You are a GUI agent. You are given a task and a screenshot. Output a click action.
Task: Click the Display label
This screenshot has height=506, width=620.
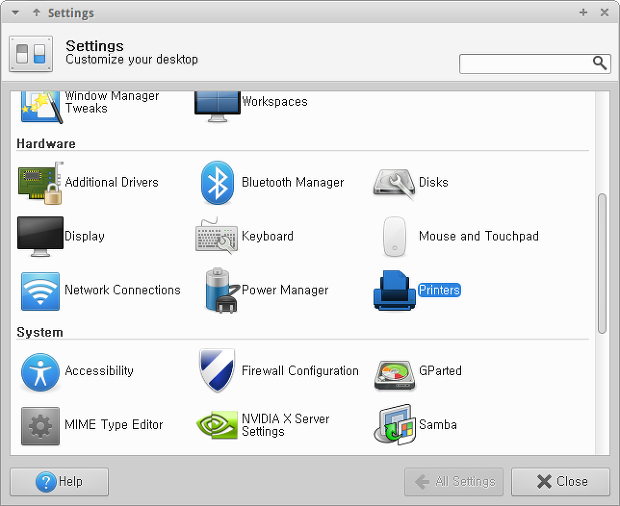point(84,236)
